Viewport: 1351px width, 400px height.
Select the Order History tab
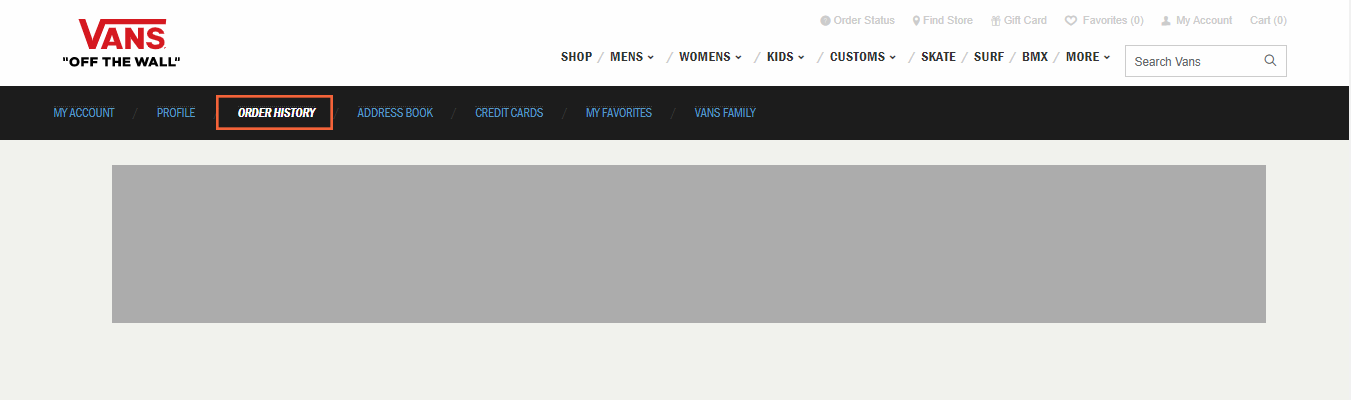click(276, 113)
